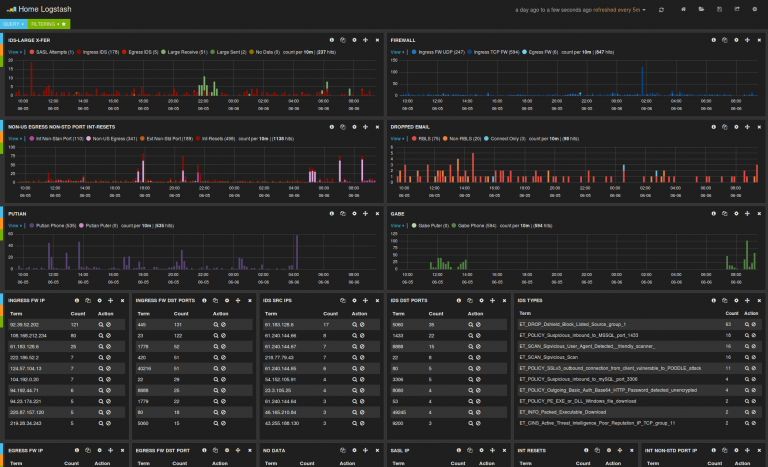Image resolution: width=768 pixels, height=467 pixels.
Task: Toggle the Int Resets series label
Action: coord(218,139)
